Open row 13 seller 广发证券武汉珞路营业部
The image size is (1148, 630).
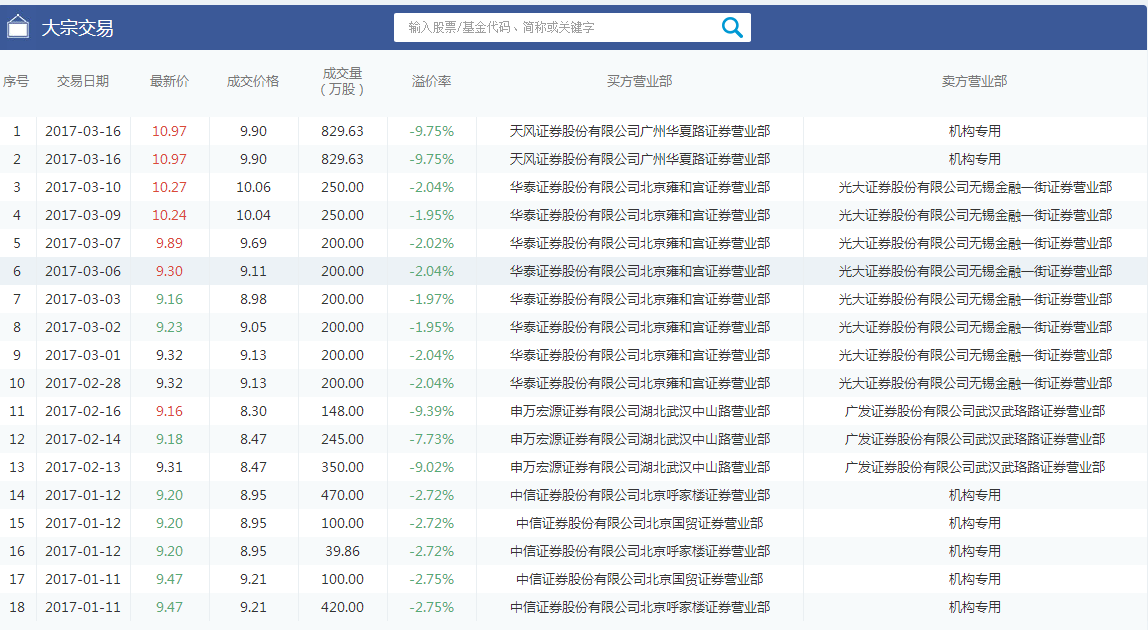(975, 467)
